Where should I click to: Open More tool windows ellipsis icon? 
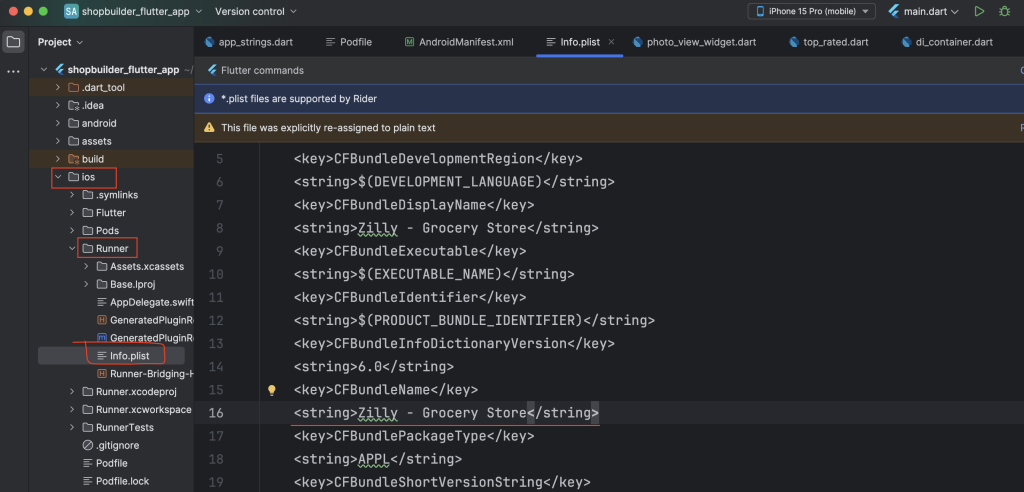13,71
